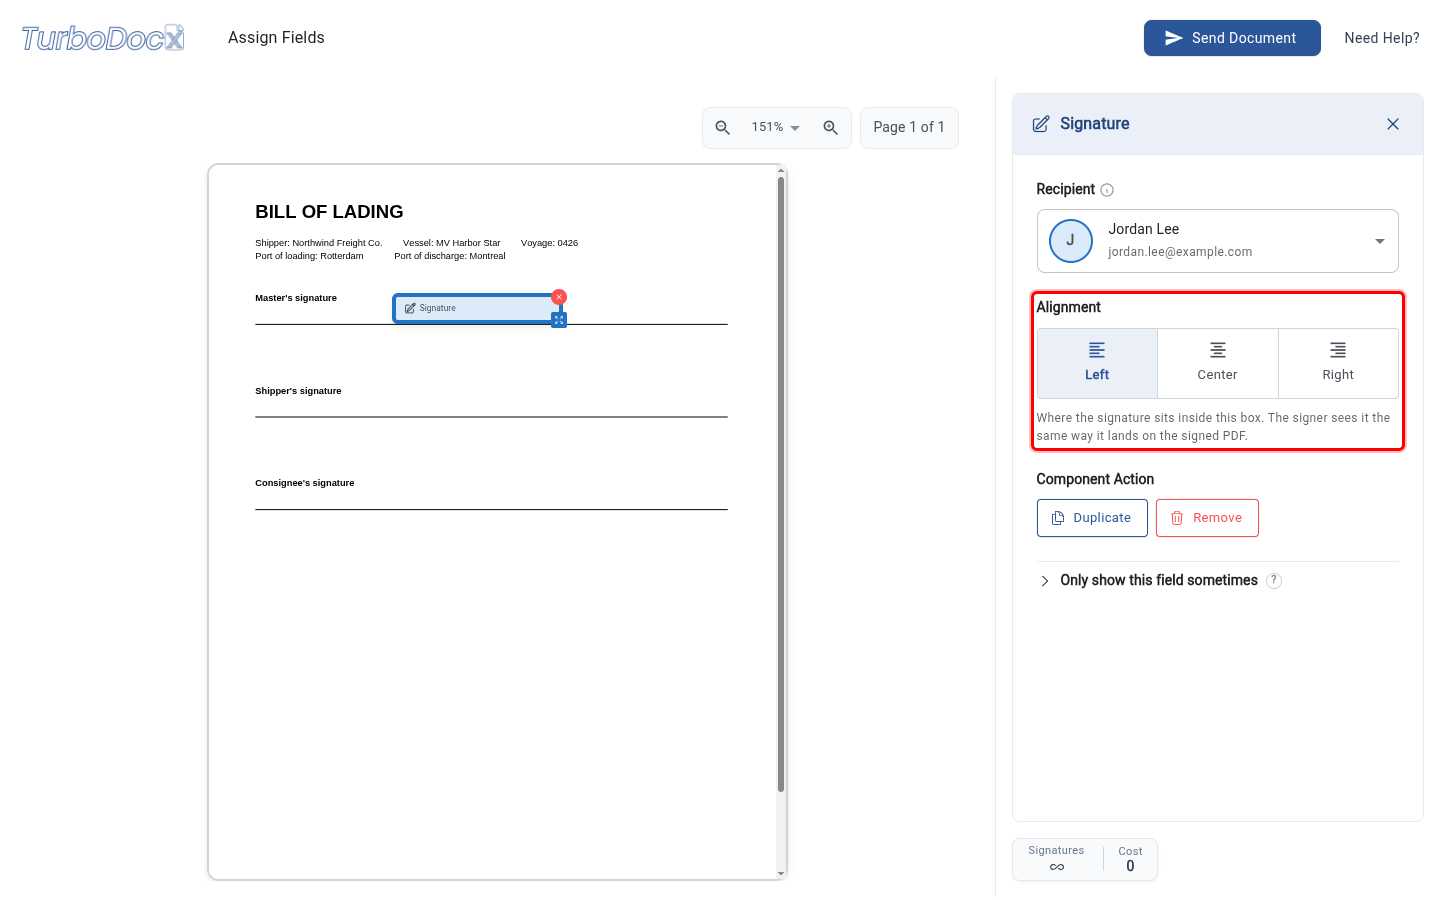
Task: Click the TurboDocx logo
Action: coord(103,38)
